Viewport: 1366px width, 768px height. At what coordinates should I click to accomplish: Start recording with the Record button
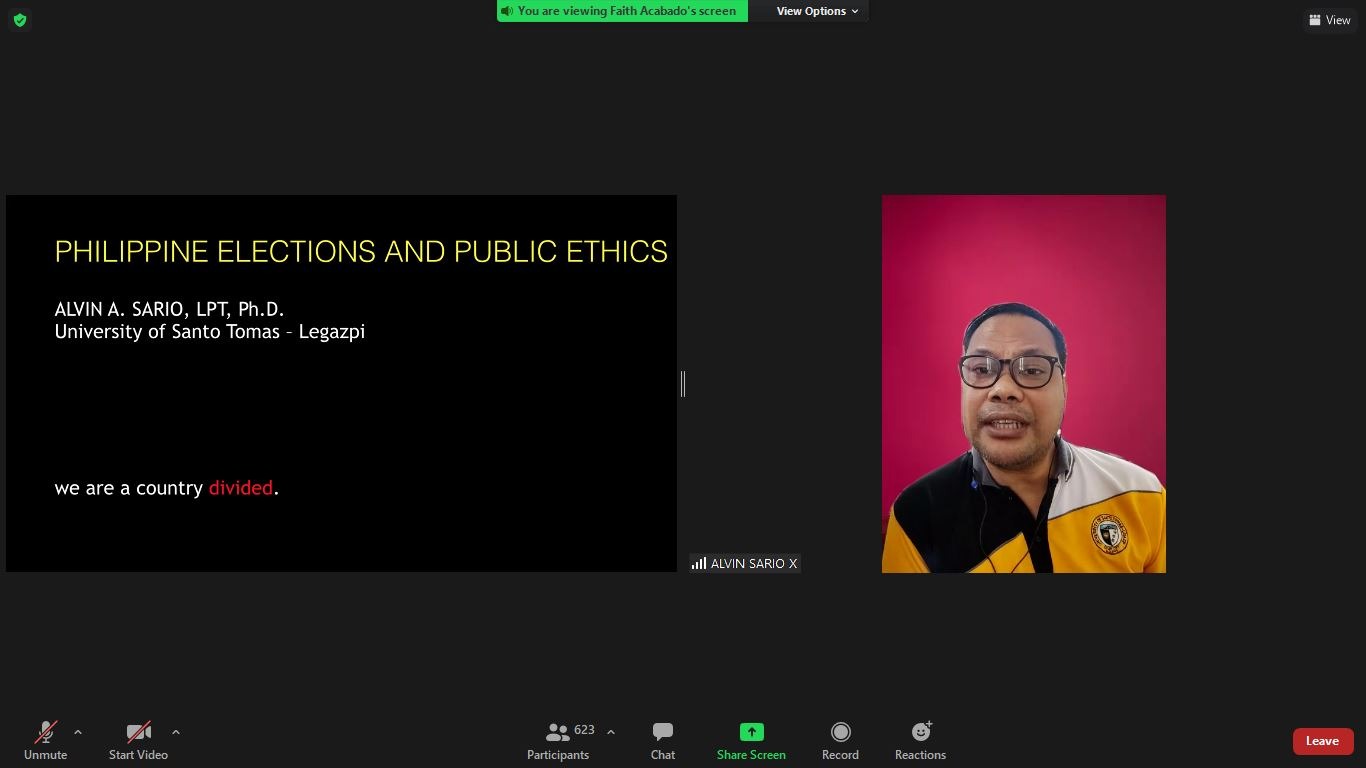pos(840,740)
